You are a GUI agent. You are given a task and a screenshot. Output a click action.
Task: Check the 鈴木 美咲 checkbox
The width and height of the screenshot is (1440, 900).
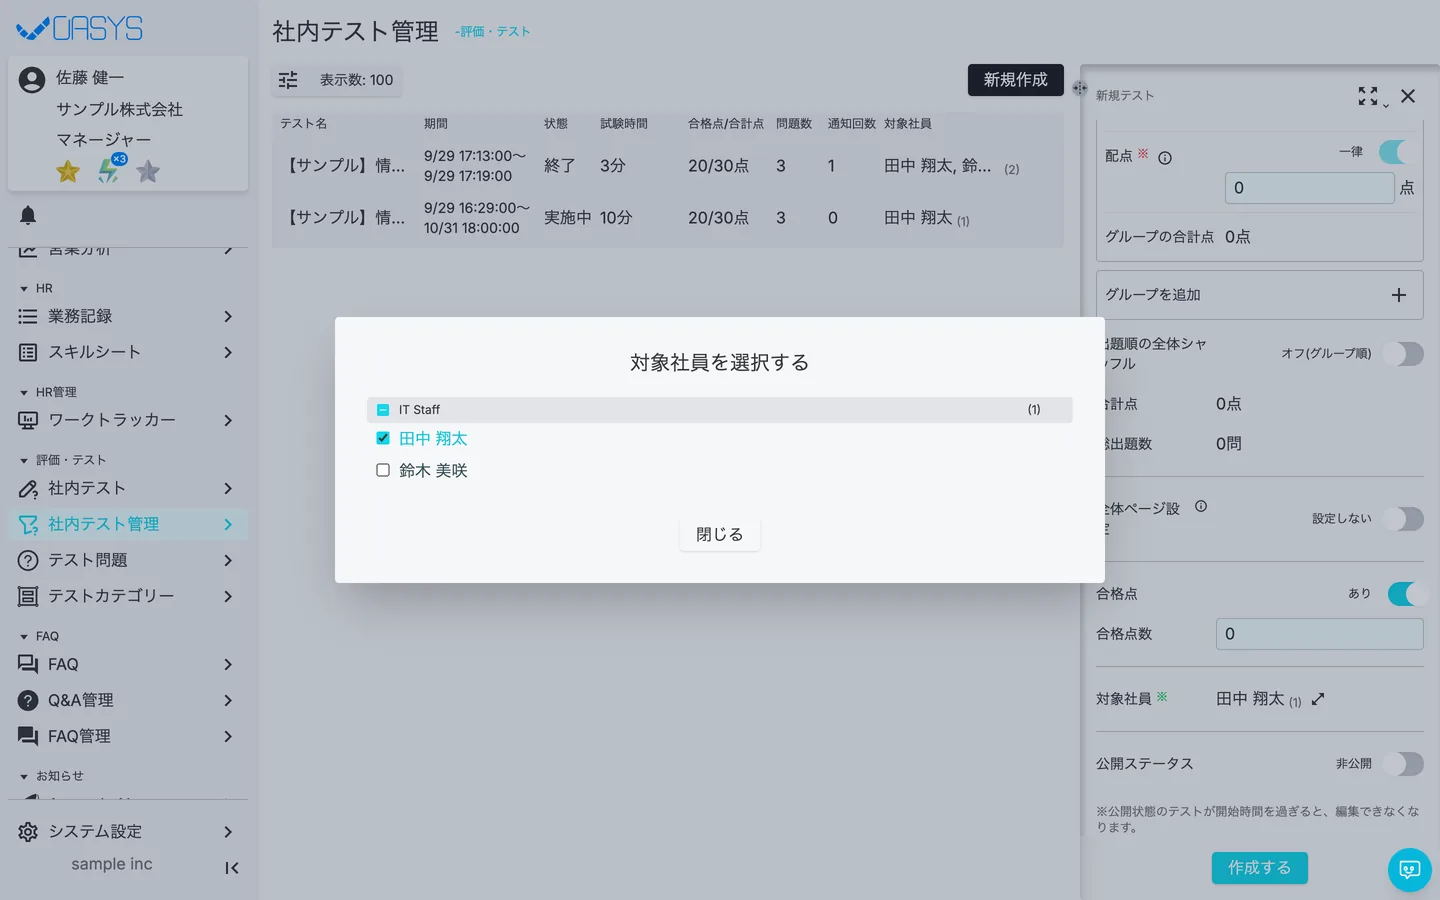tap(383, 470)
